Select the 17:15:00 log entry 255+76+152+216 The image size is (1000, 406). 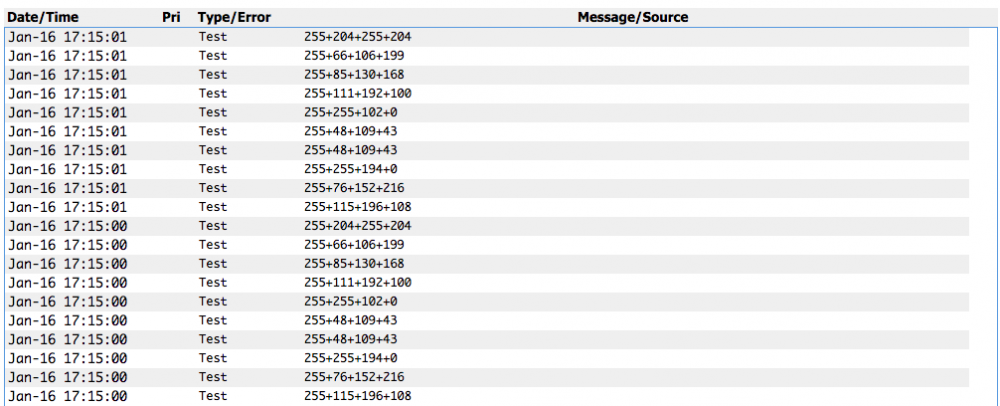353,377
